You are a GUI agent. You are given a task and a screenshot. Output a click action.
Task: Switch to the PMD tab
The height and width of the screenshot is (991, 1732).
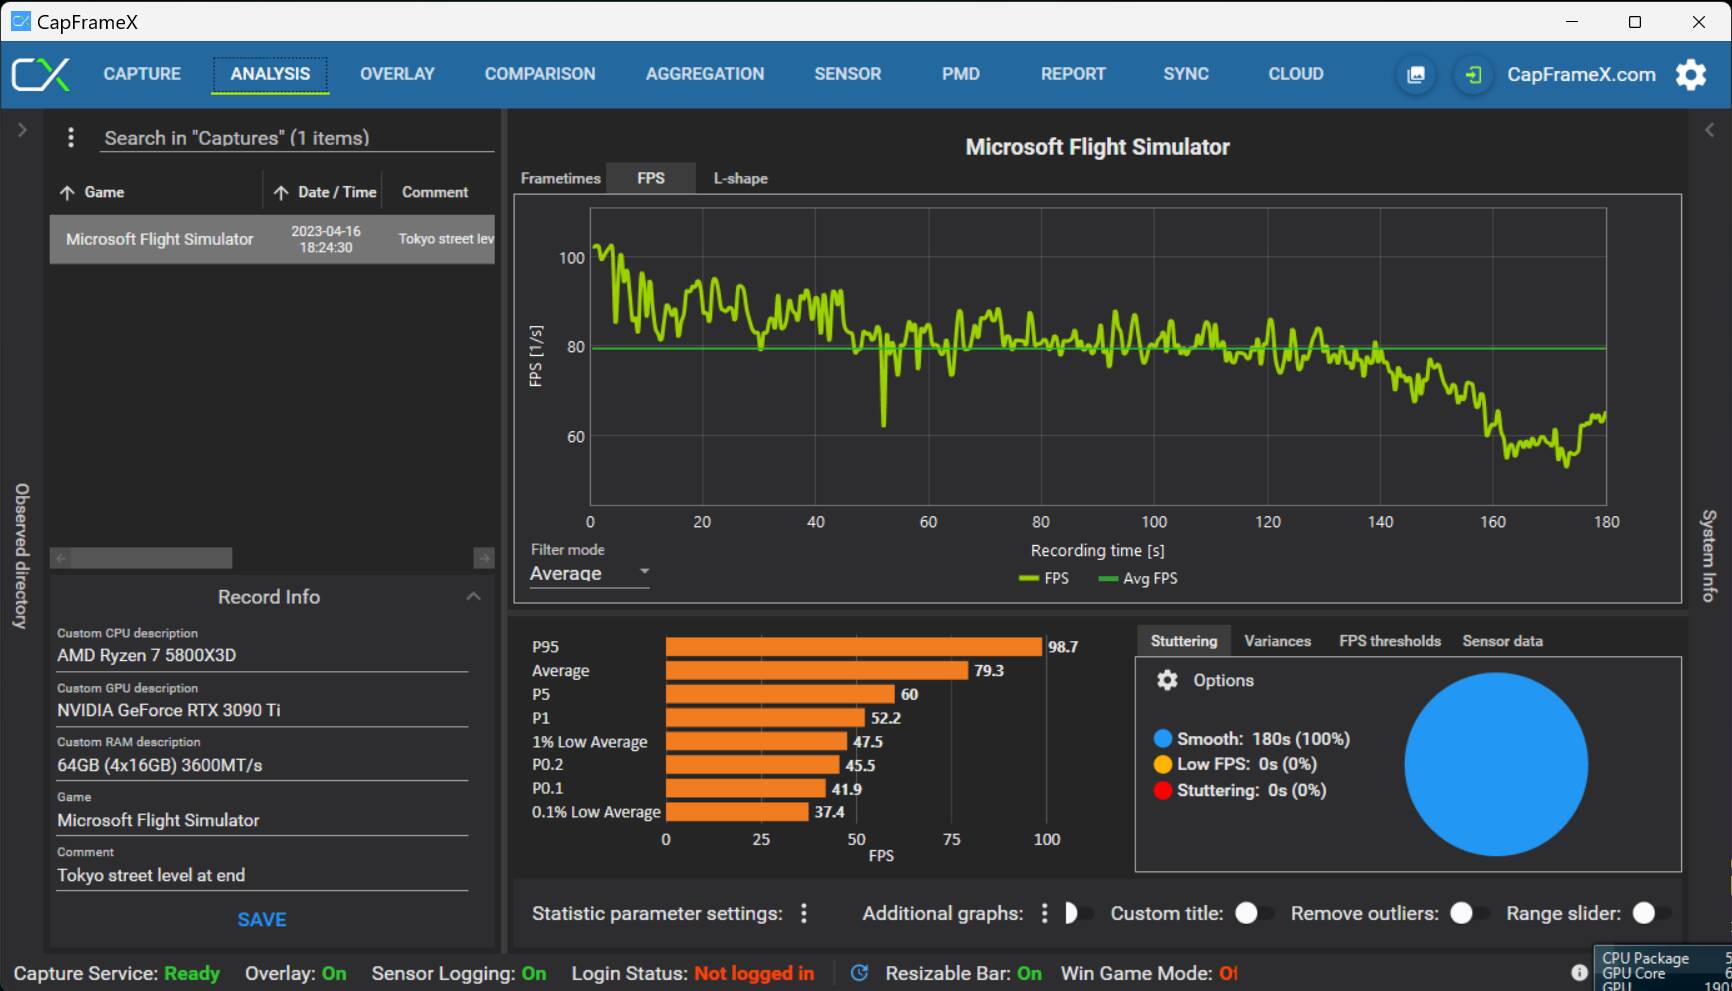[961, 74]
